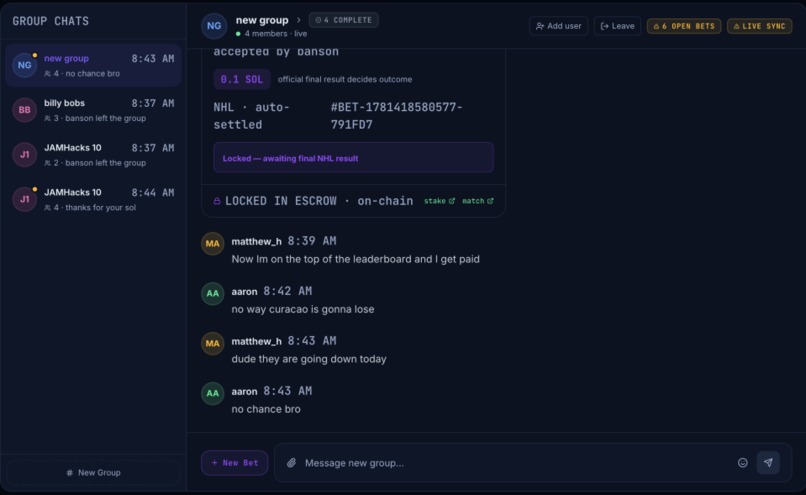Screen dimensions: 806x495
Task: Click the # New Group button
Action: 93,472
